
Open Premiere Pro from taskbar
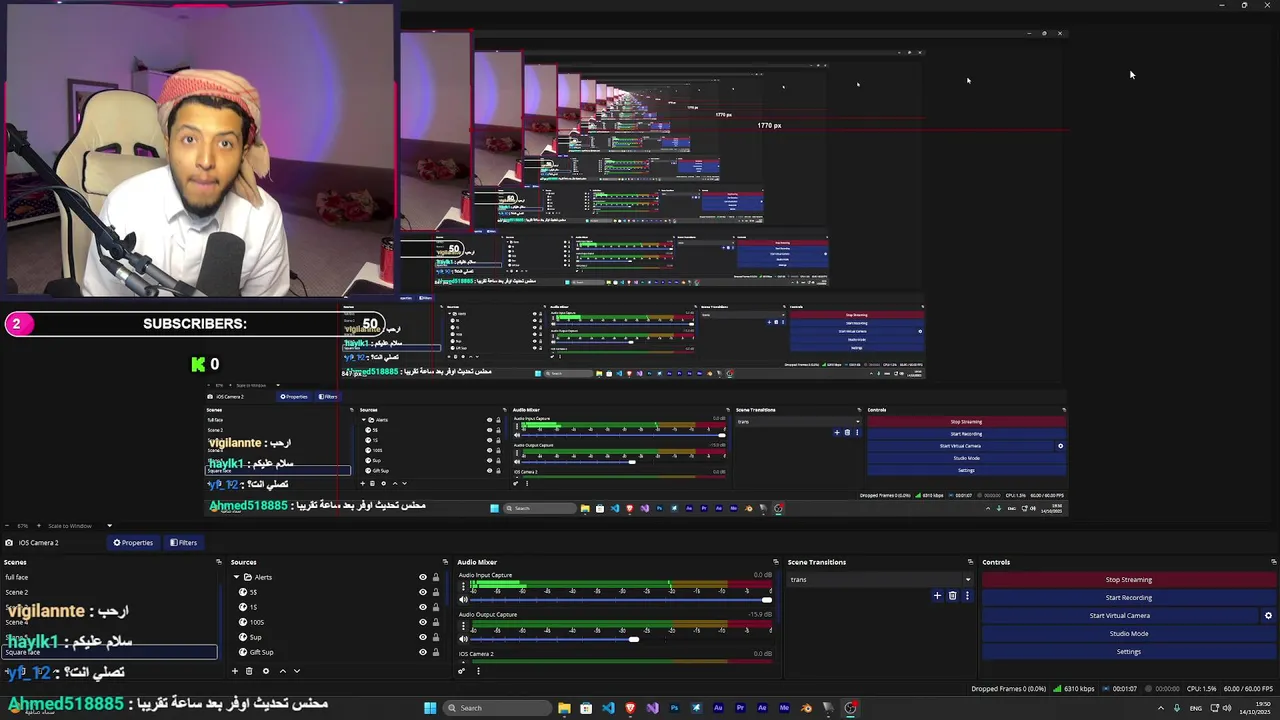point(740,708)
